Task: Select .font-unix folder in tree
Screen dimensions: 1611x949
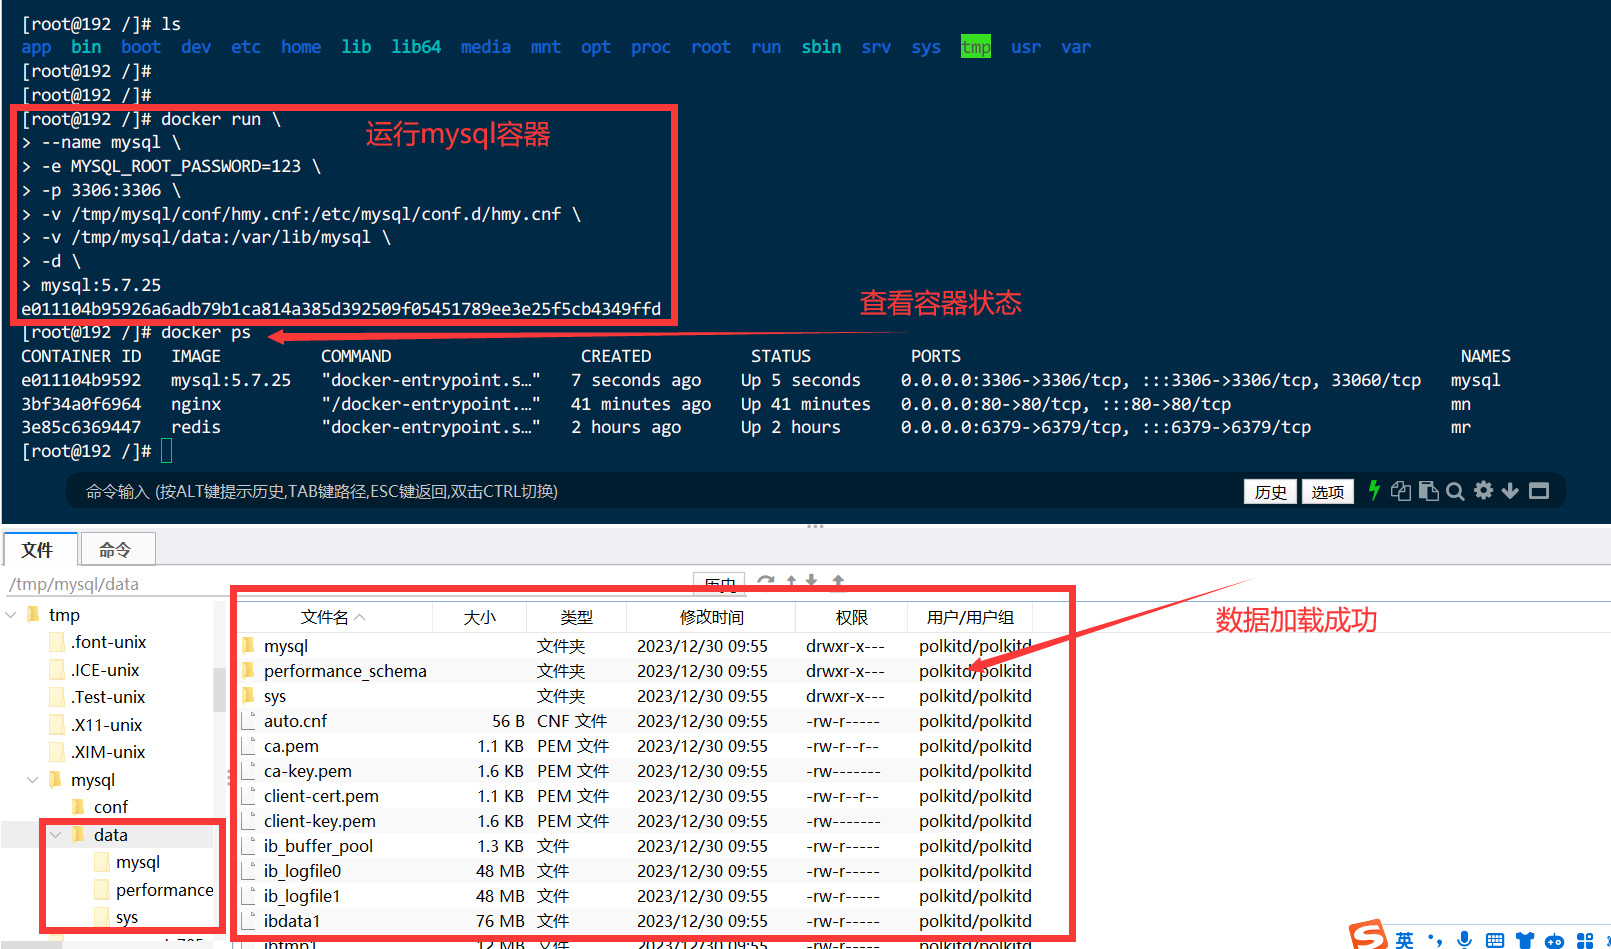Action: 108,642
